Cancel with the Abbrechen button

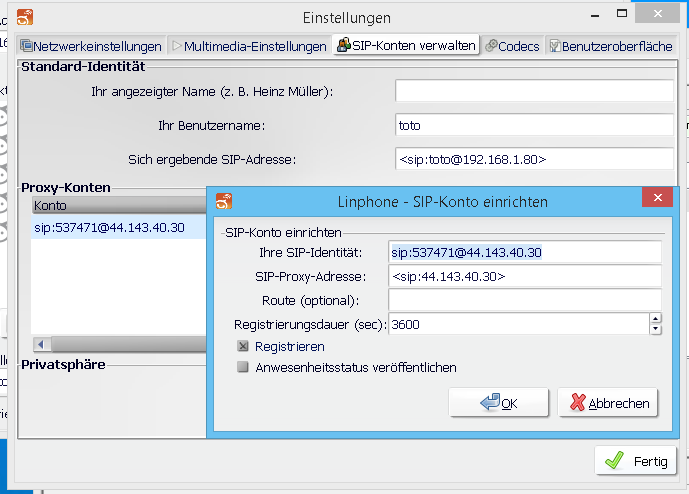click(608, 403)
